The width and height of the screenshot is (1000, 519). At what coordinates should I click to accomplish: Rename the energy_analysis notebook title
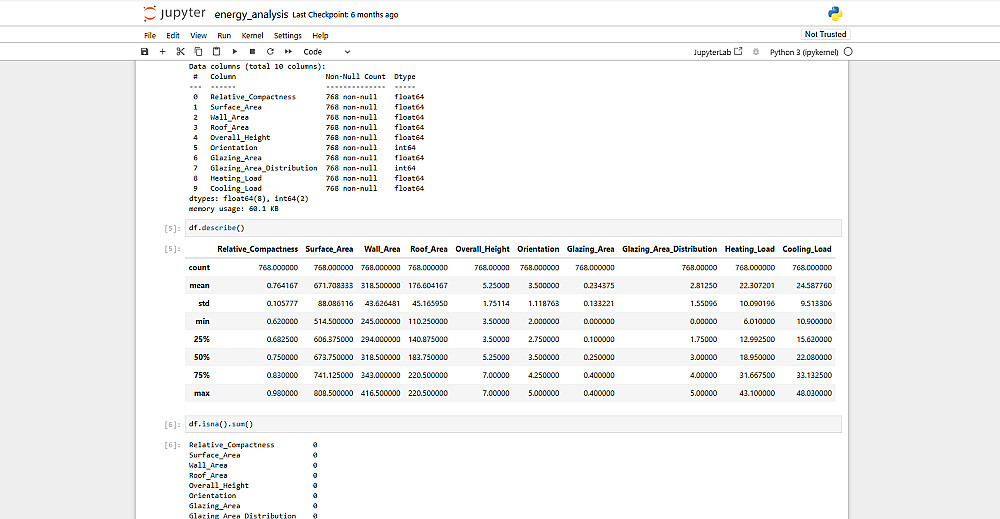coord(251,14)
